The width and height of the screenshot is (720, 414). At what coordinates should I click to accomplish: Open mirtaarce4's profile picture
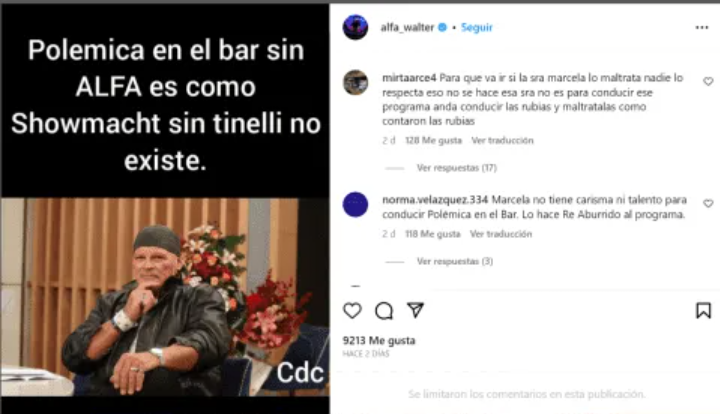click(355, 83)
